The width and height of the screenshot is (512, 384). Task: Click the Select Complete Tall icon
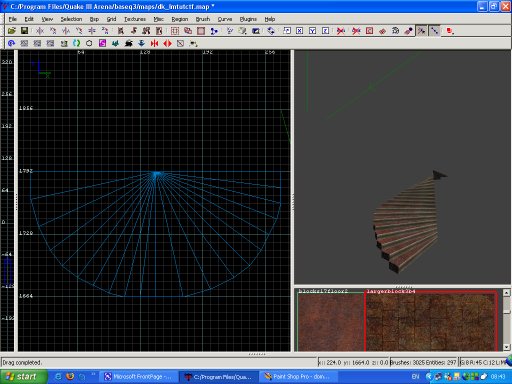point(121,31)
